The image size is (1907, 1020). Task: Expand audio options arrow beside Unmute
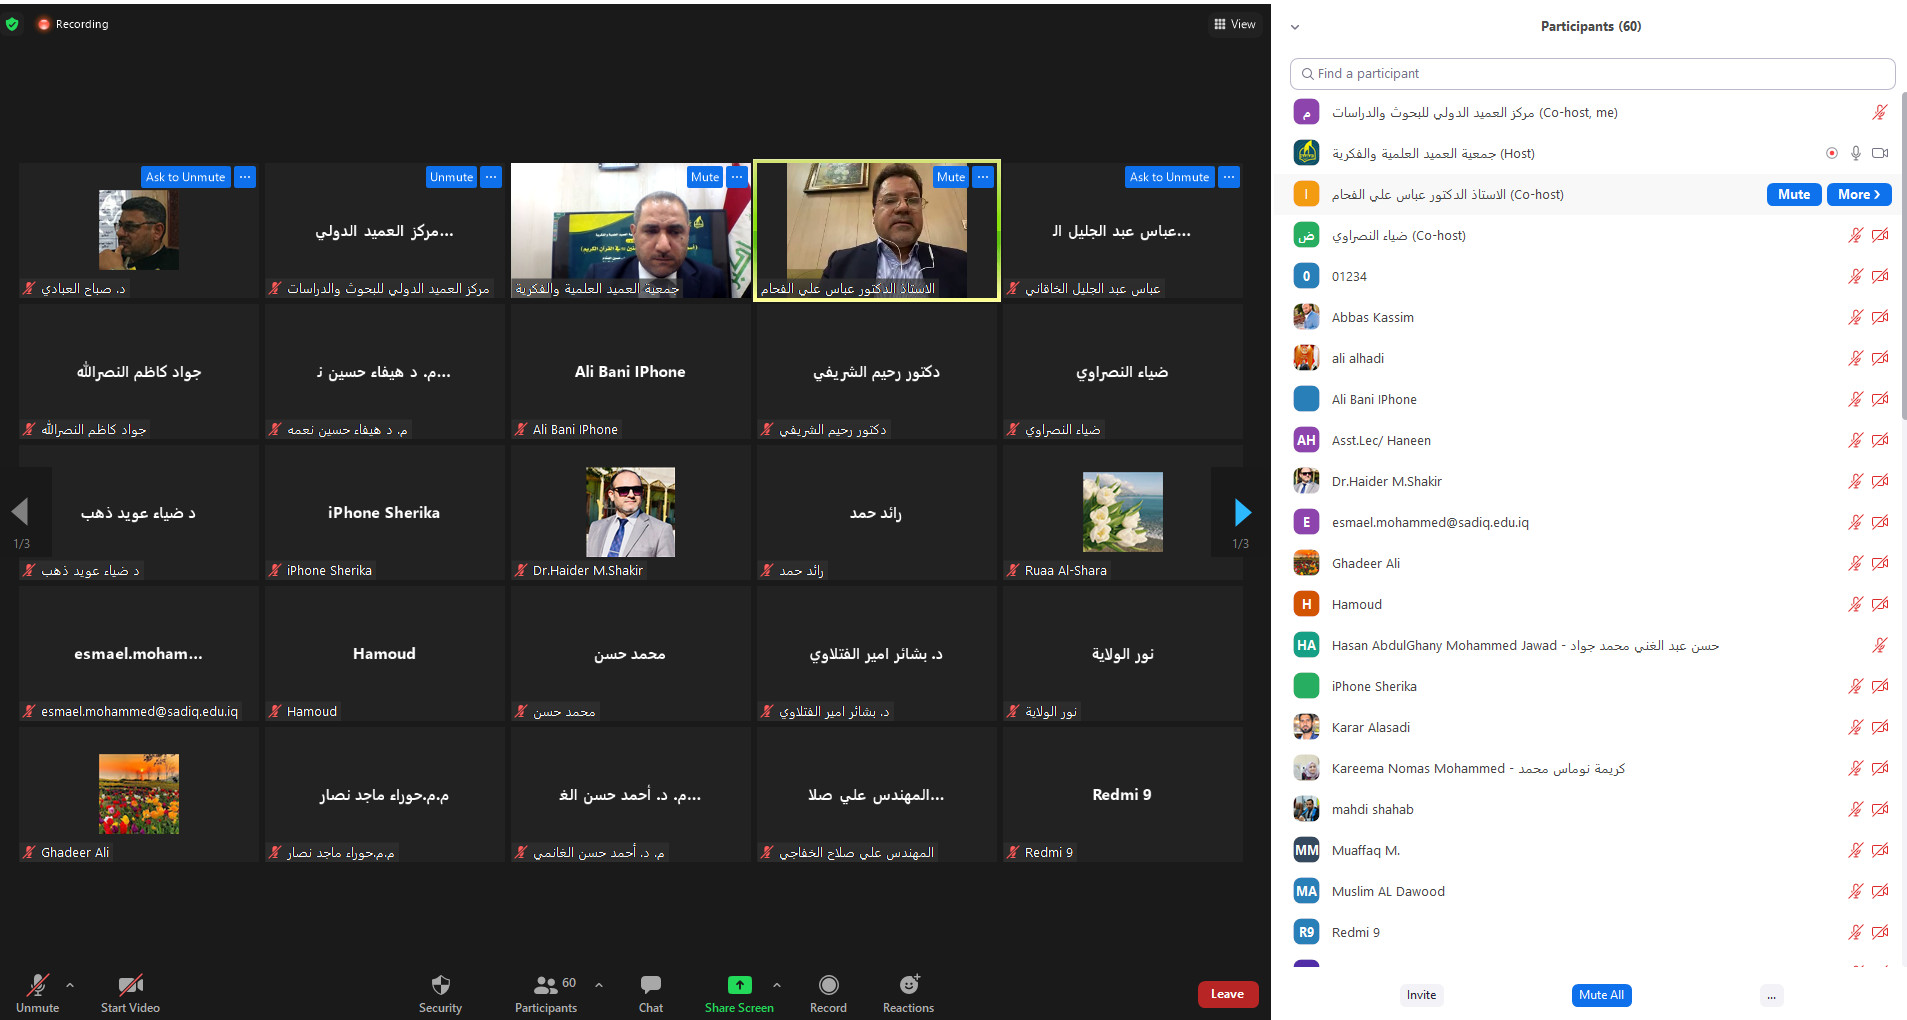[x=70, y=985]
